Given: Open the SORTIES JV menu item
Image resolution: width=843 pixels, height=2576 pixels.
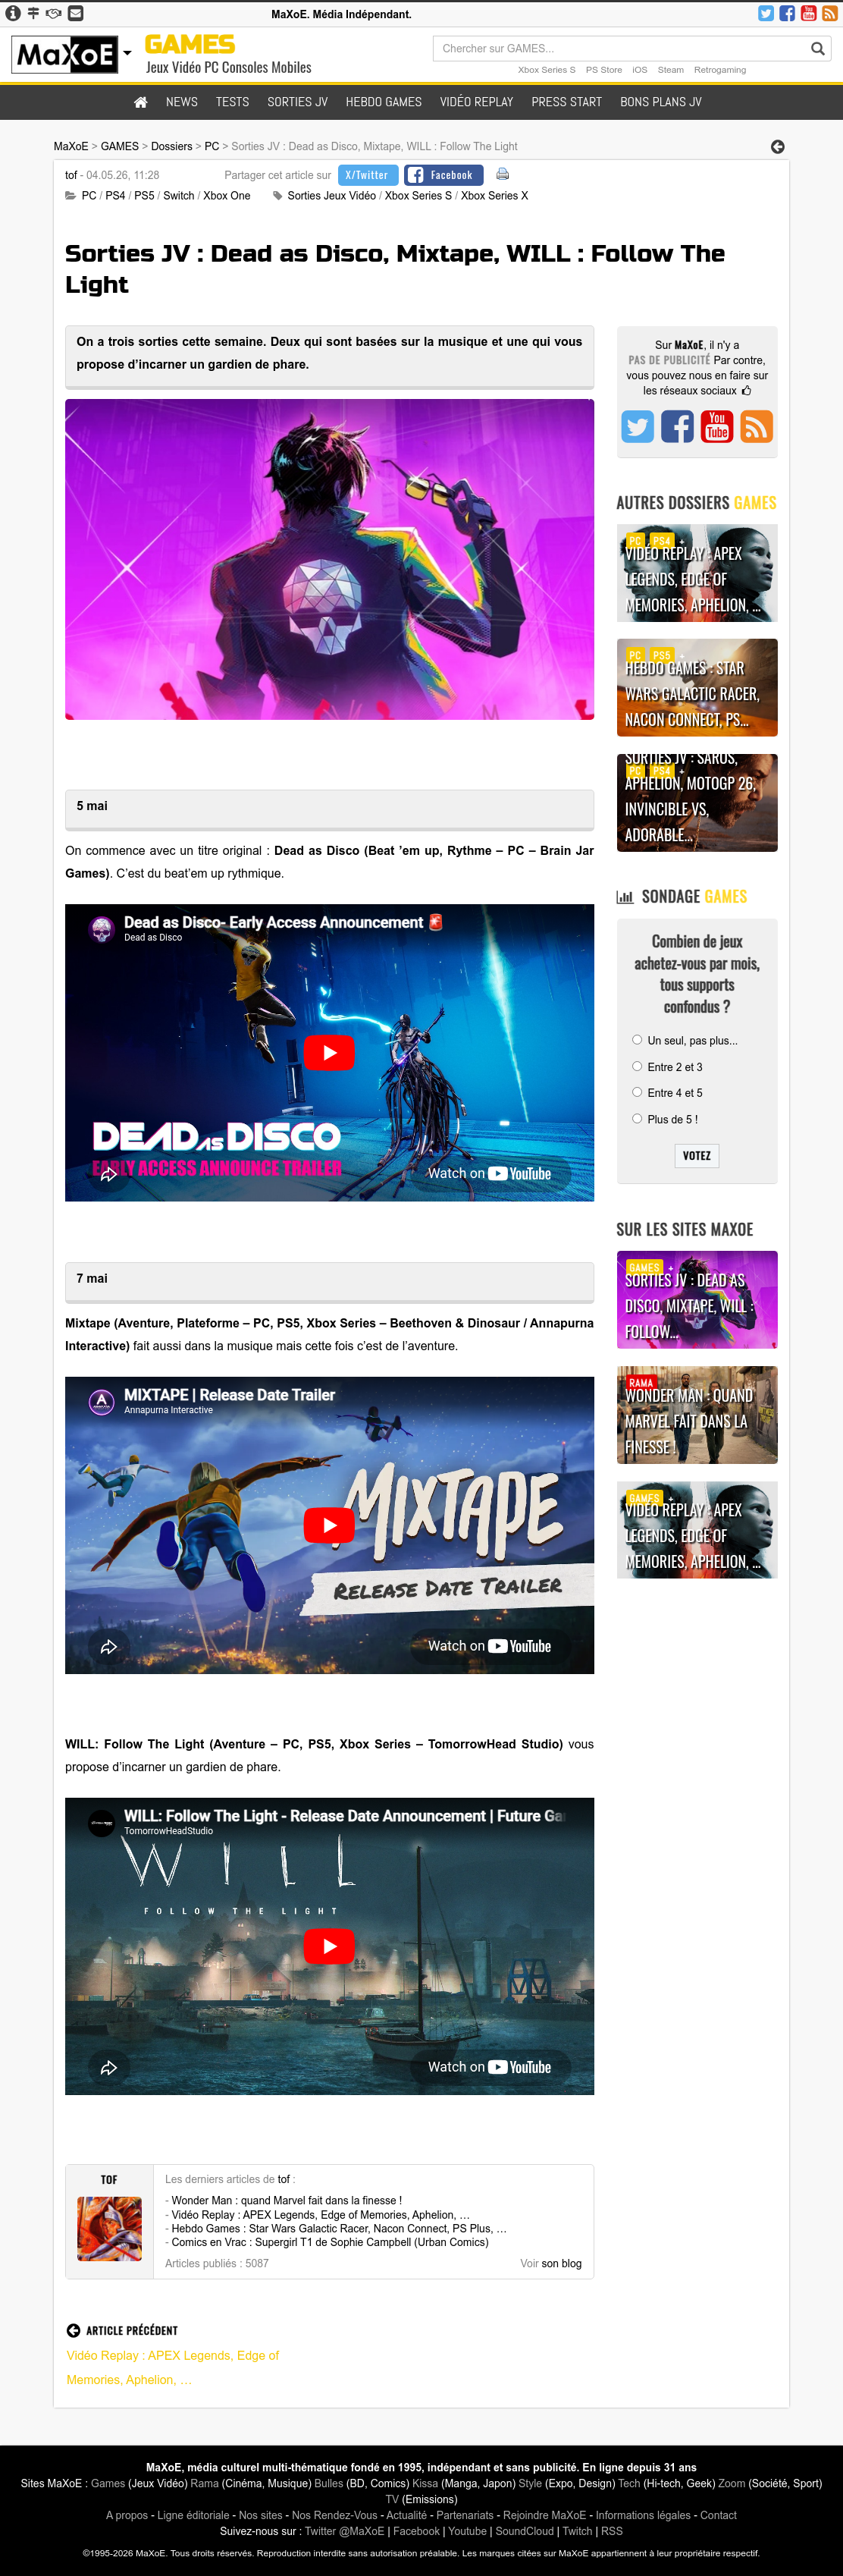Looking at the screenshot, I should pos(297,102).
